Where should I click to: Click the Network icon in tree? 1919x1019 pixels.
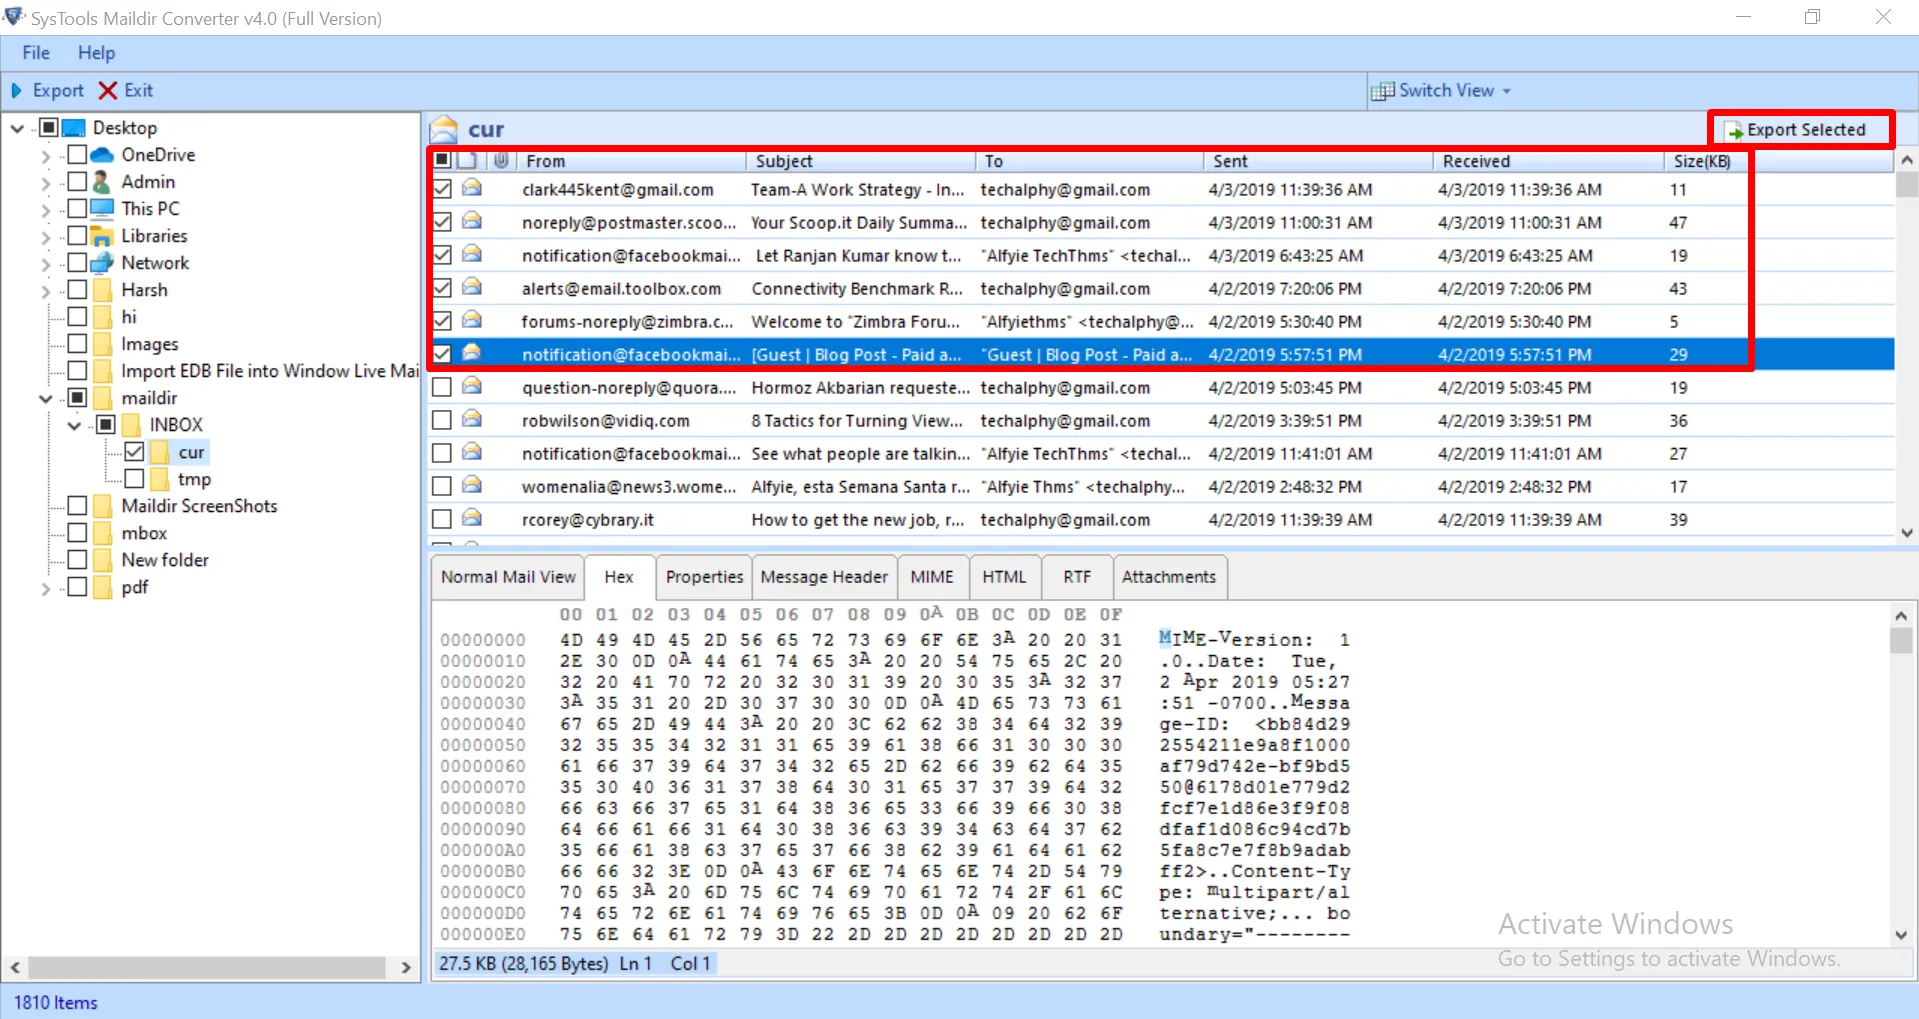102,263
